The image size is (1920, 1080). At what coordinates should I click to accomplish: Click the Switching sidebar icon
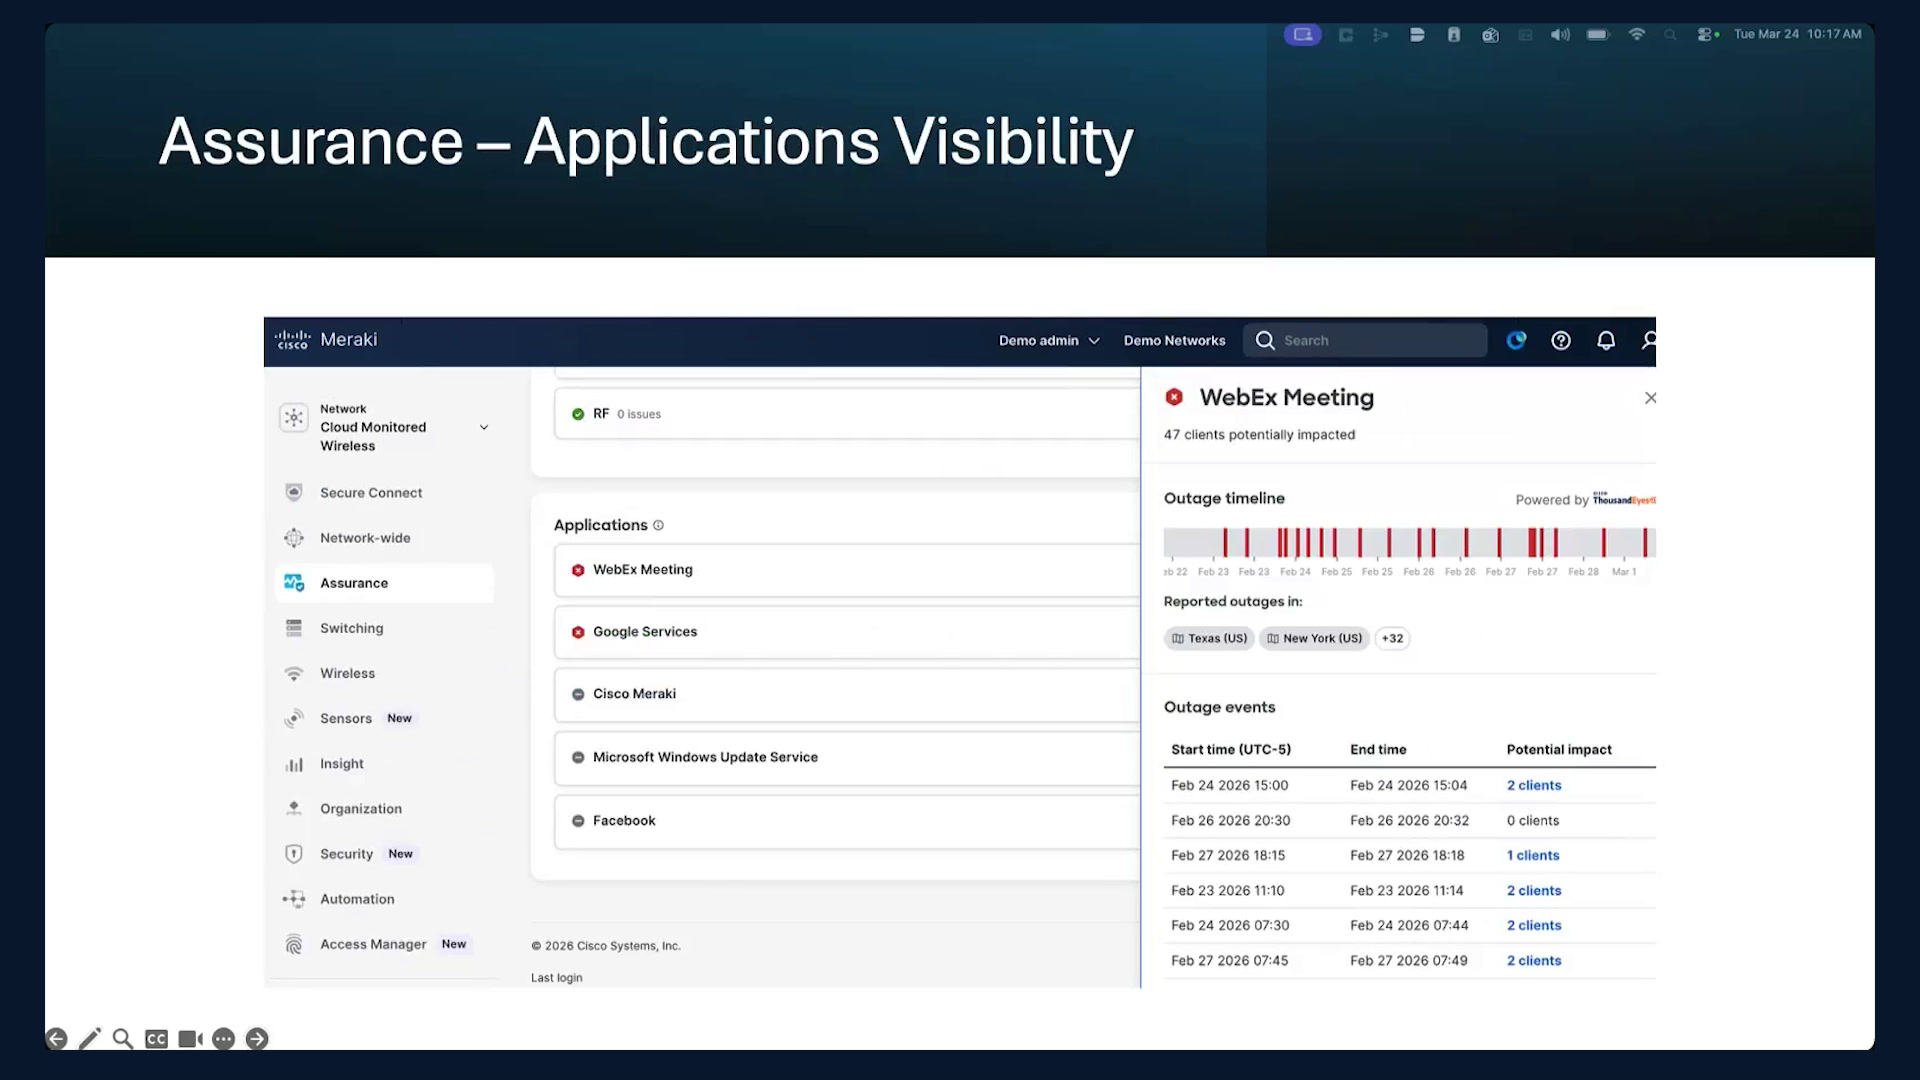point(294,628)
